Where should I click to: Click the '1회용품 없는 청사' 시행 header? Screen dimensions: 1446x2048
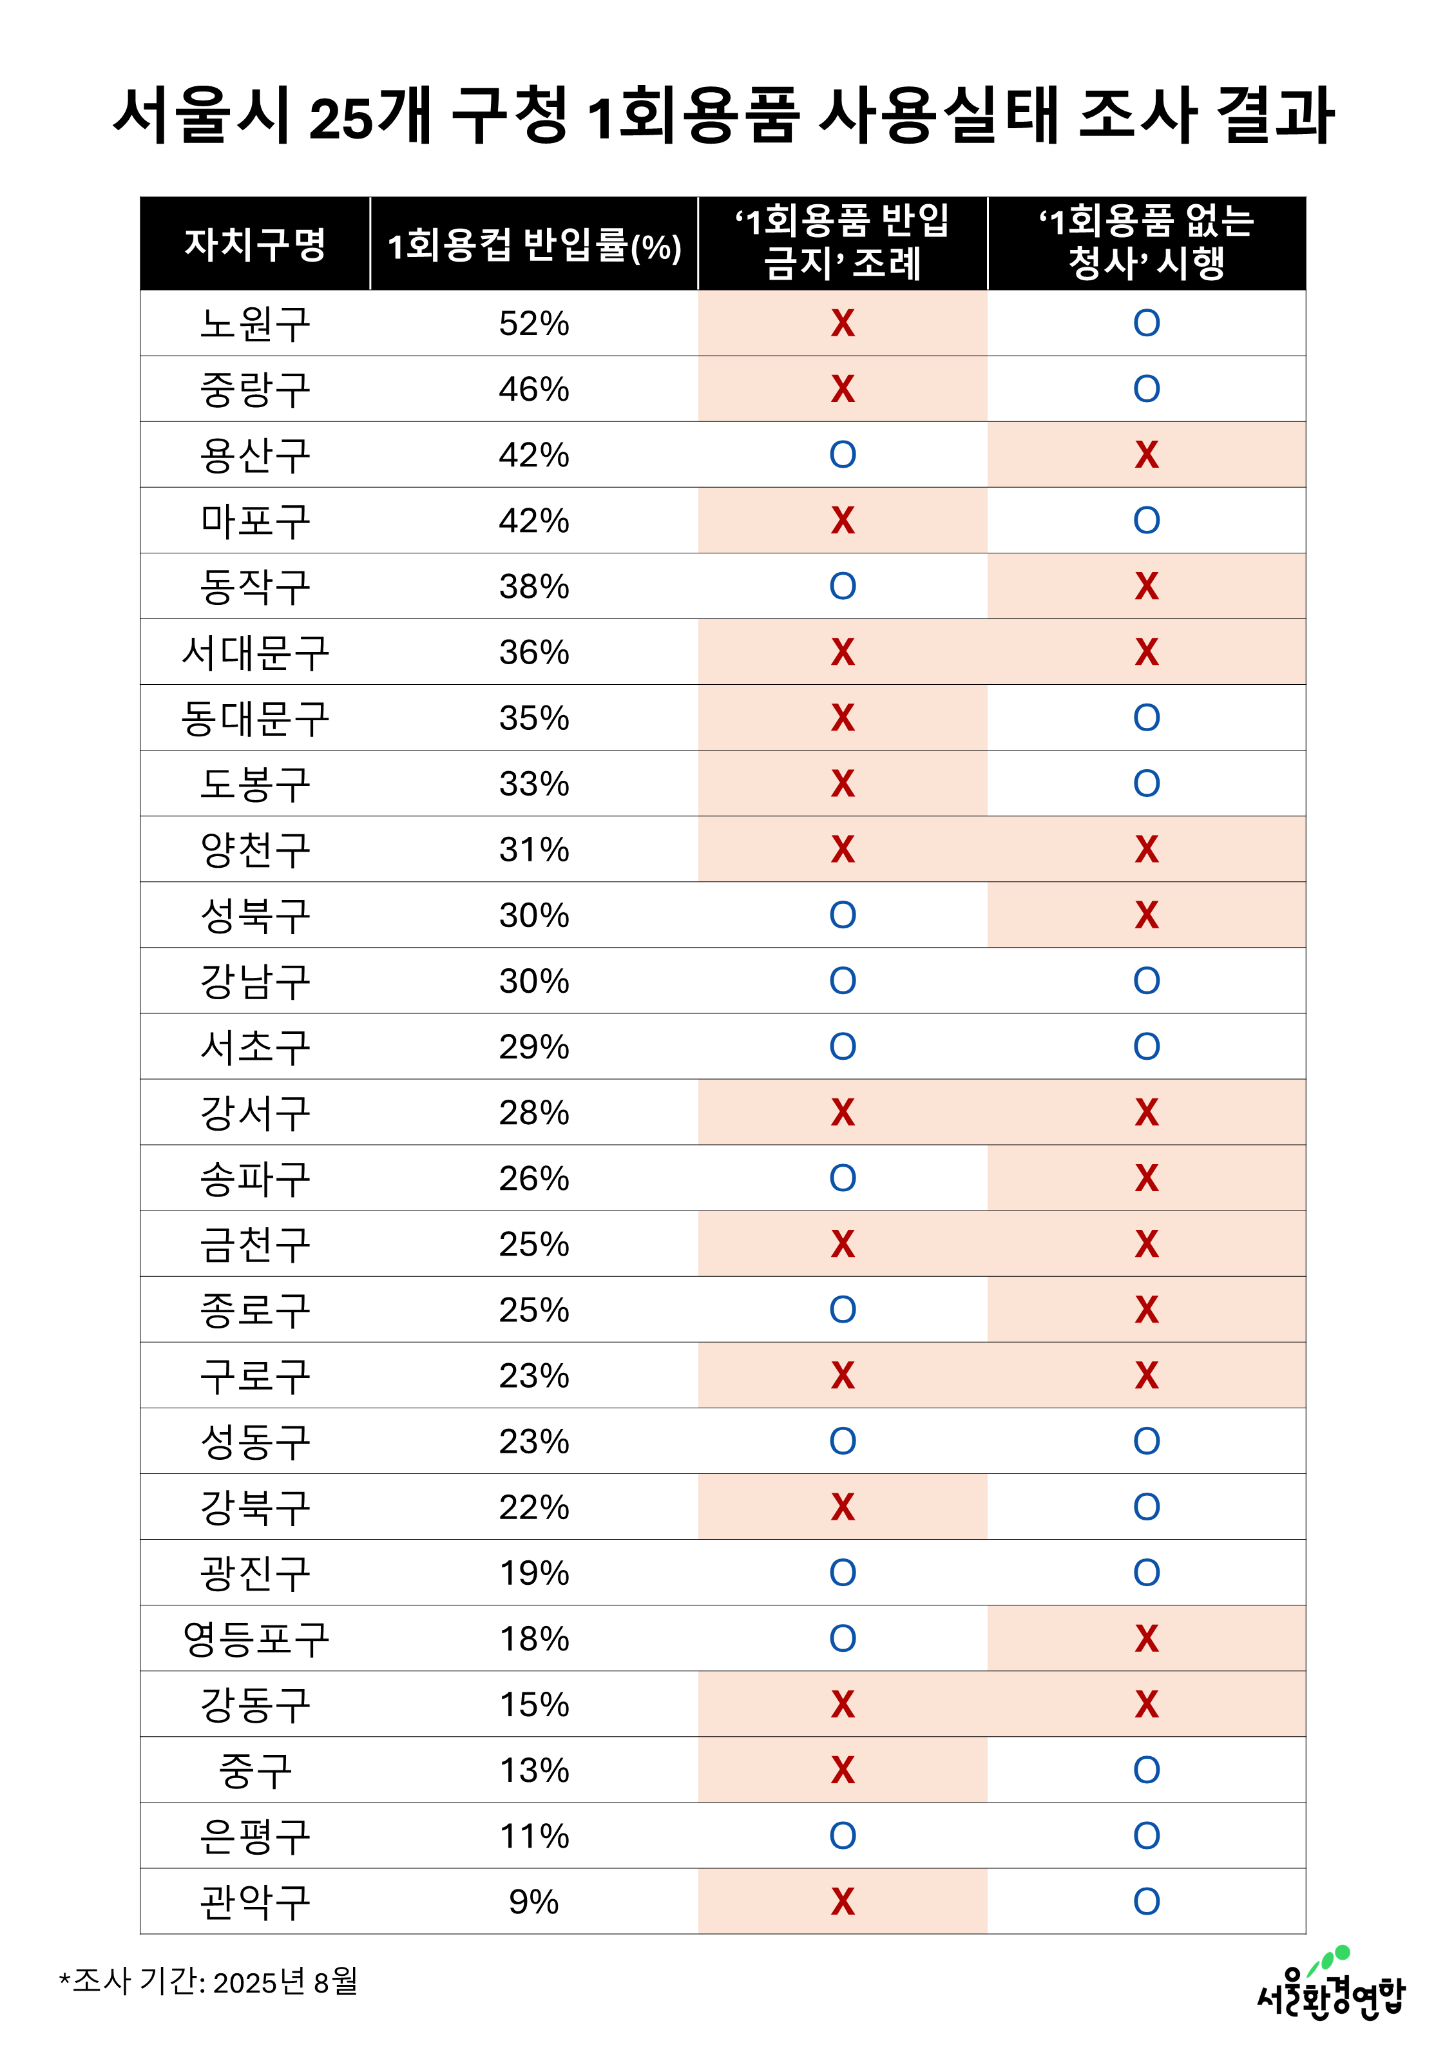pos(1146,243)
